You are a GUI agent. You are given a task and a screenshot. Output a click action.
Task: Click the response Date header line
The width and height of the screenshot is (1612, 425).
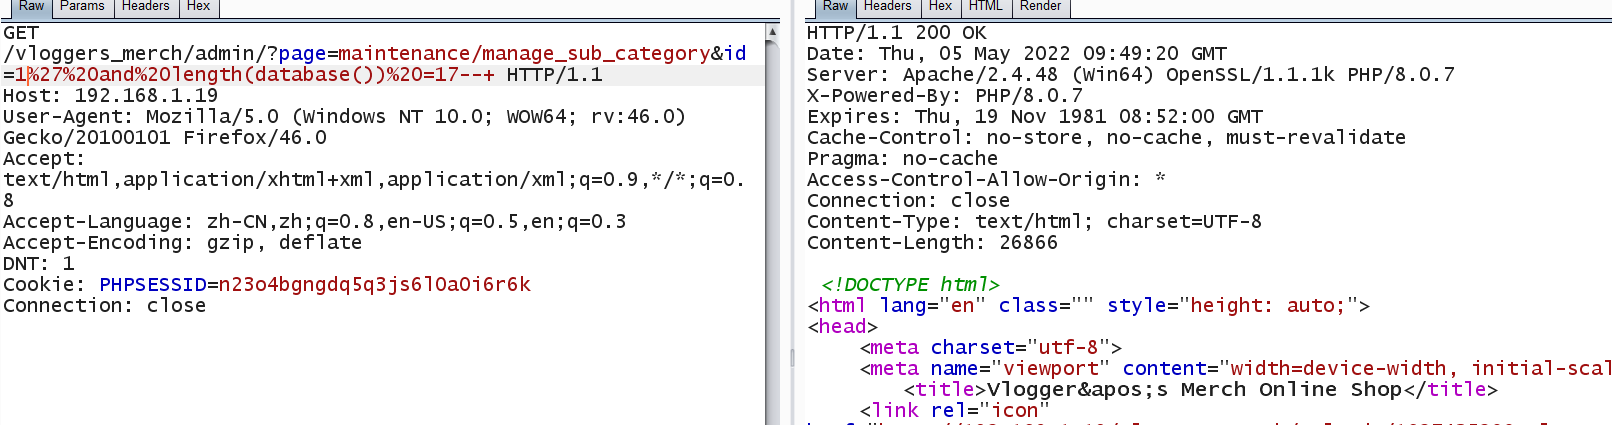pyautogui.click(x=1017, y=54)
